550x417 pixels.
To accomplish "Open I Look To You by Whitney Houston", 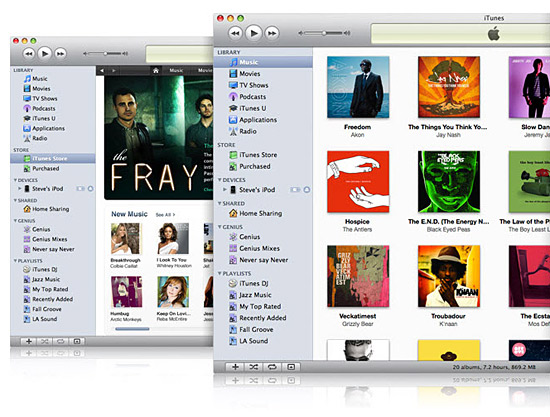I will [173, 239].
